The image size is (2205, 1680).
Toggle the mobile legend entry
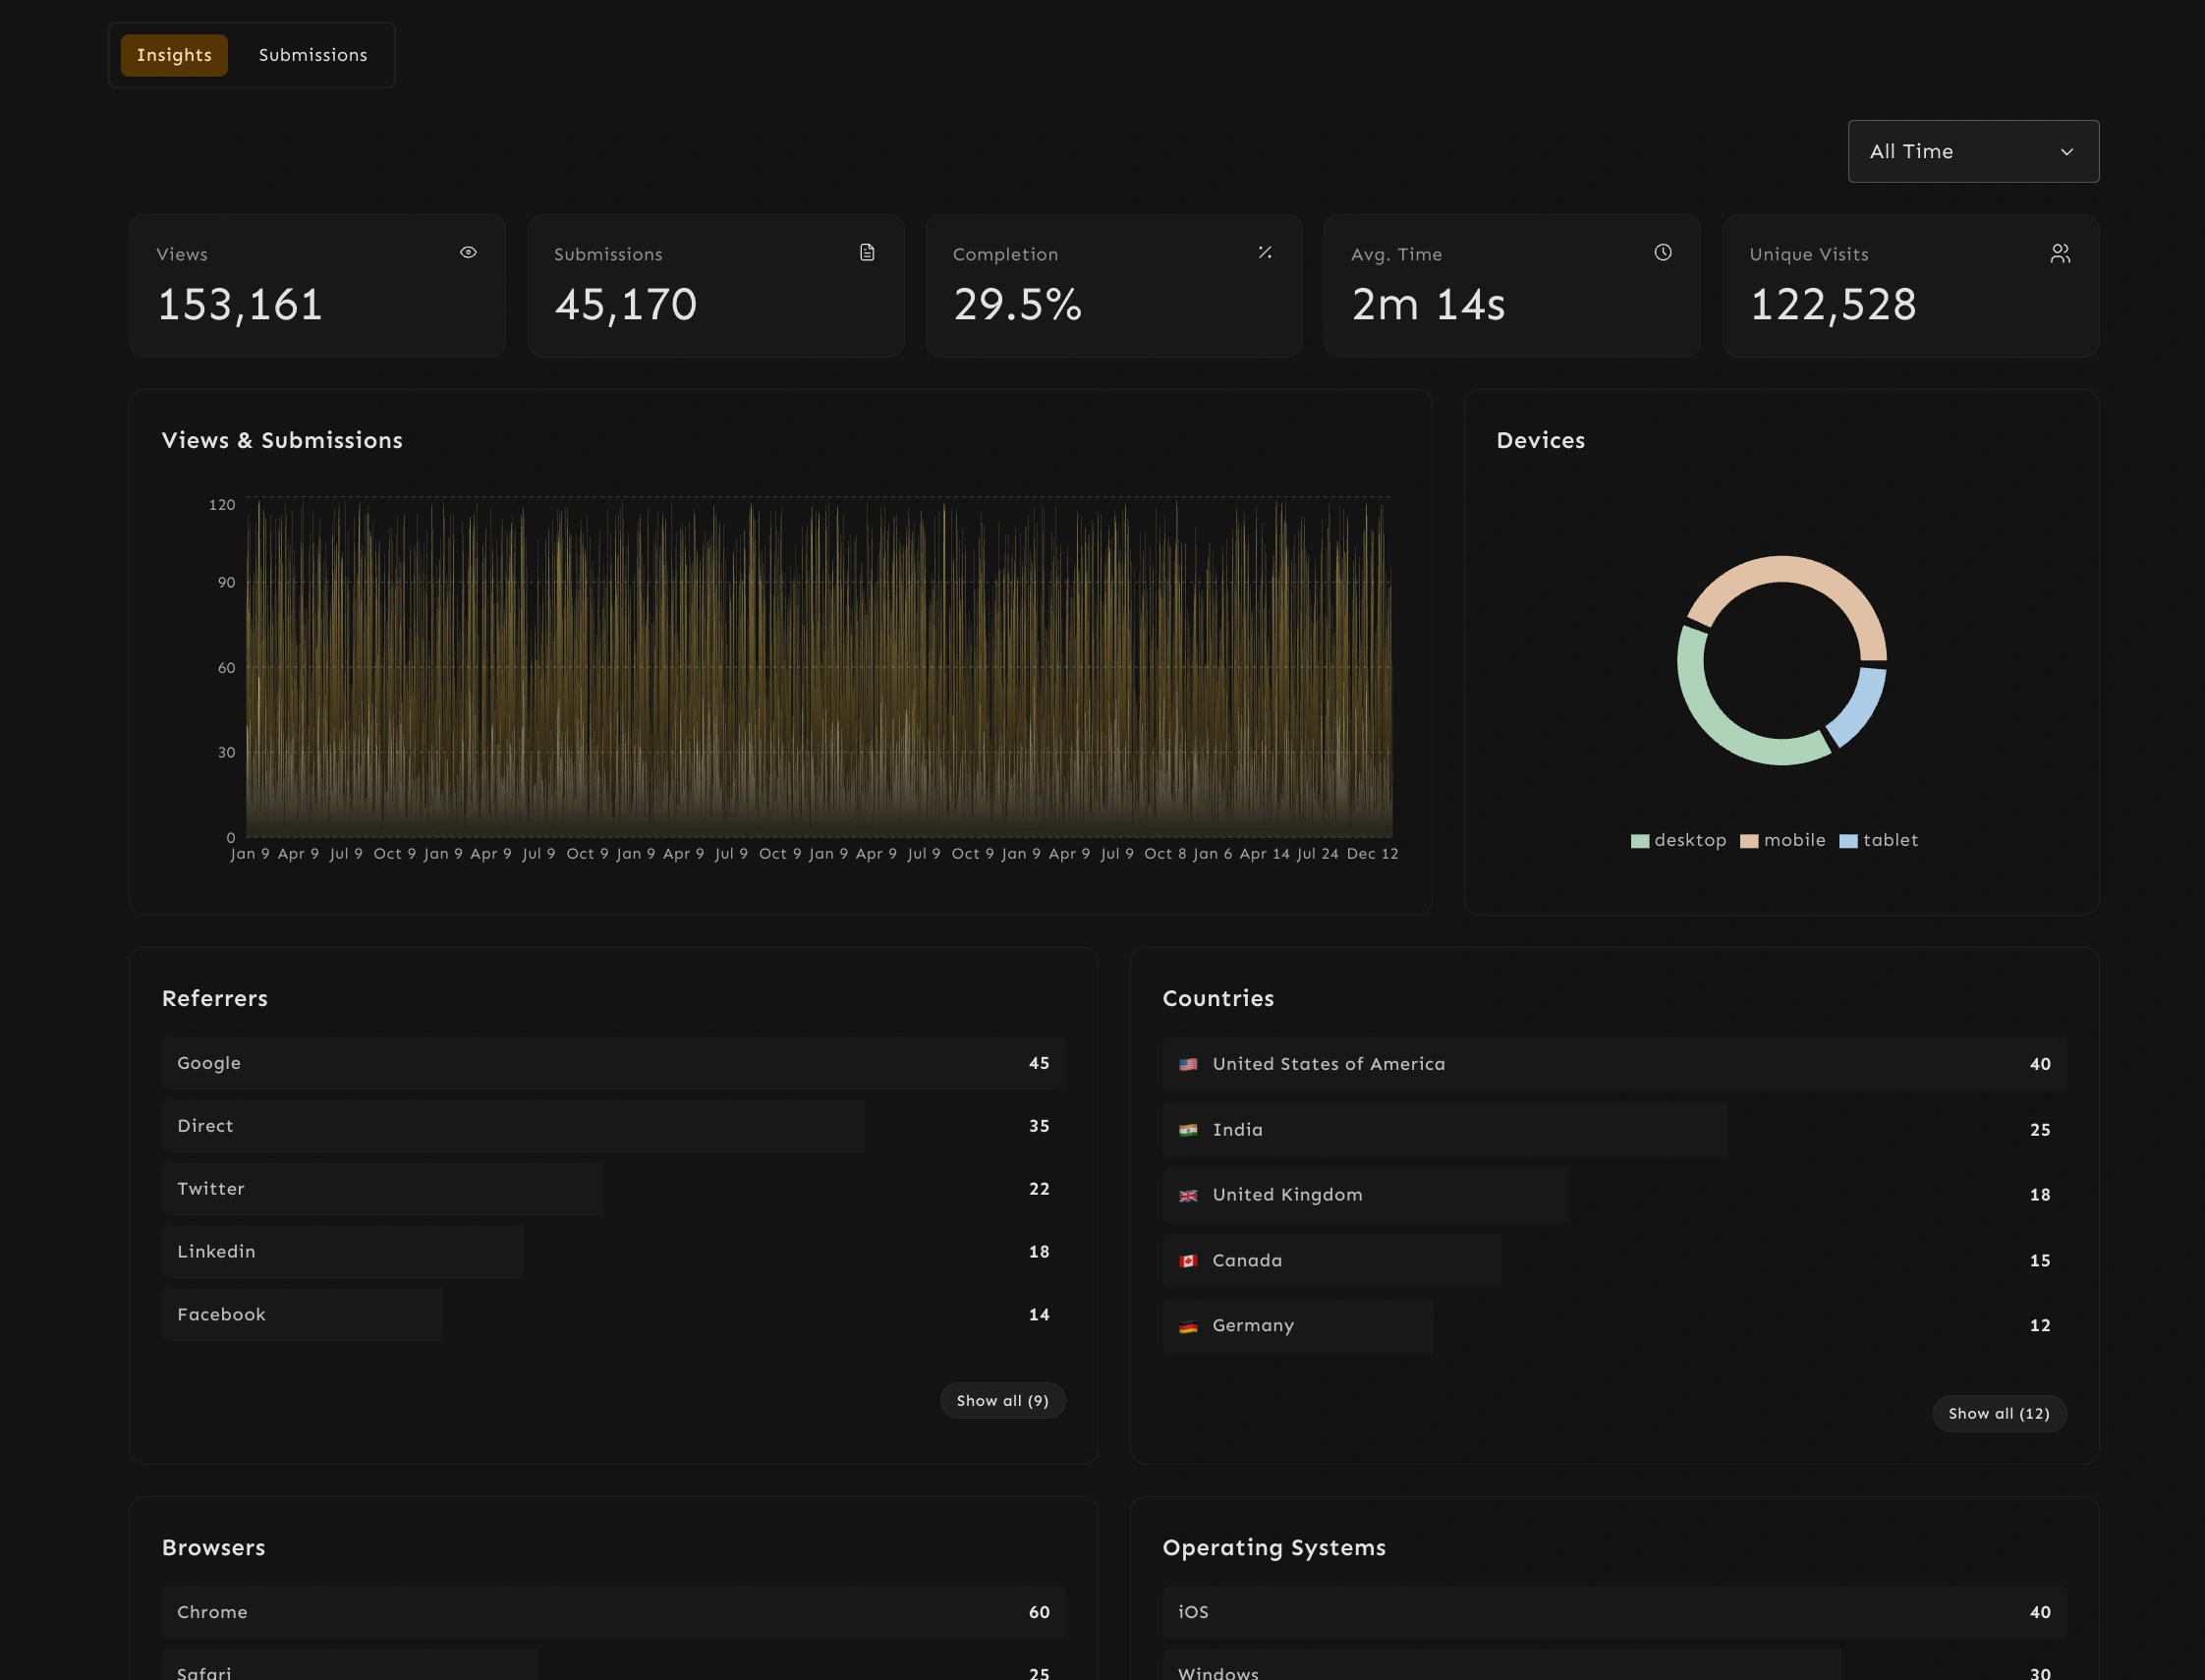click(x=1783, y=841)
